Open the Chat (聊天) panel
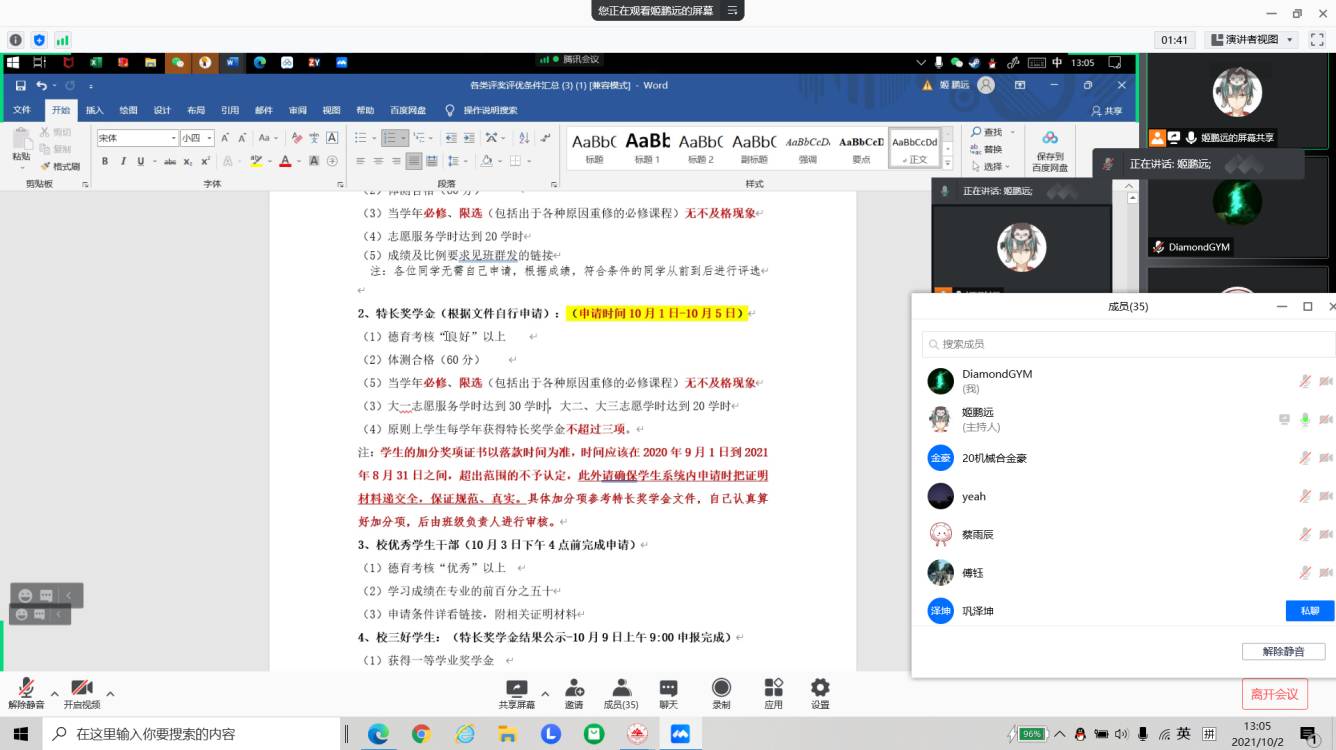 pyautogui.click(x=668, y=693)
